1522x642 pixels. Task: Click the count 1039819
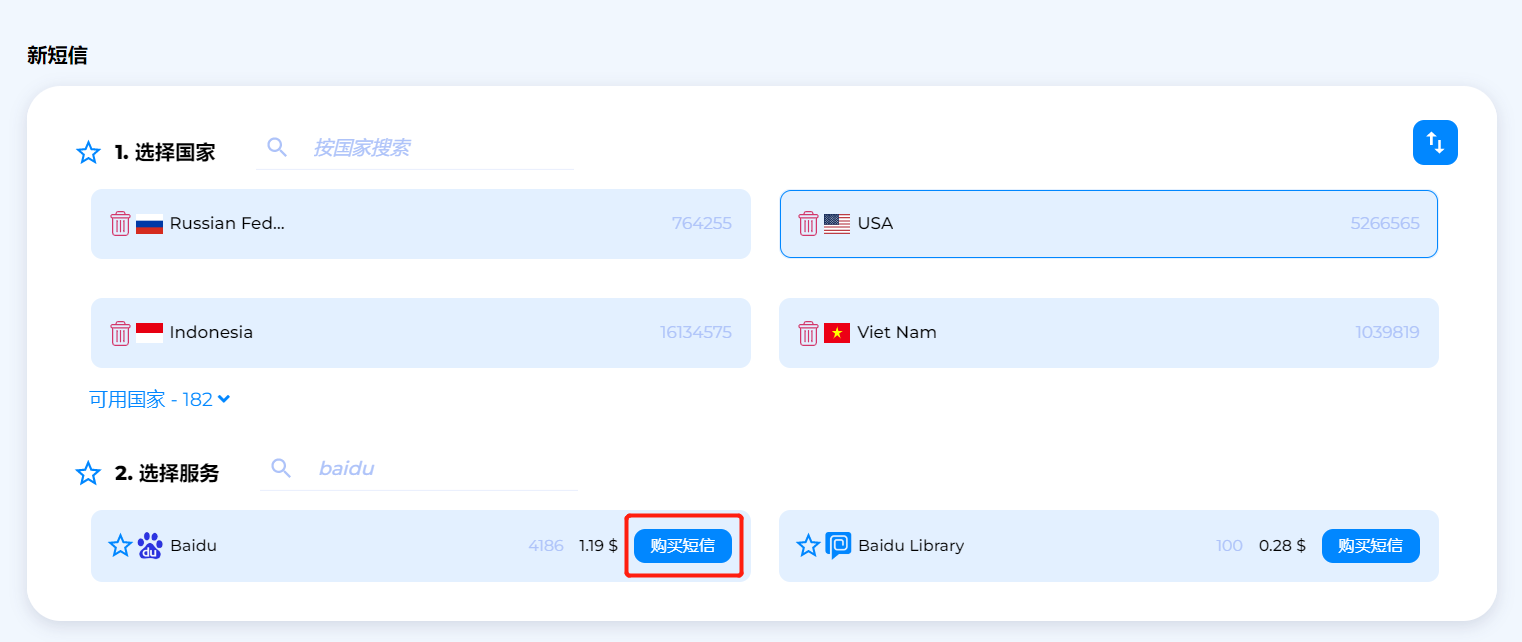[x=1388, y=333]
